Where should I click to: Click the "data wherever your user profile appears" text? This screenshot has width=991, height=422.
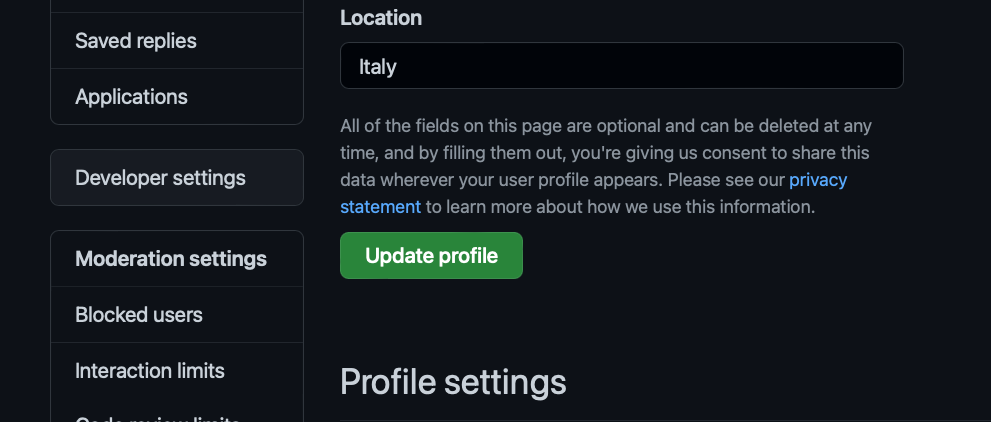[x=500, y=181]
